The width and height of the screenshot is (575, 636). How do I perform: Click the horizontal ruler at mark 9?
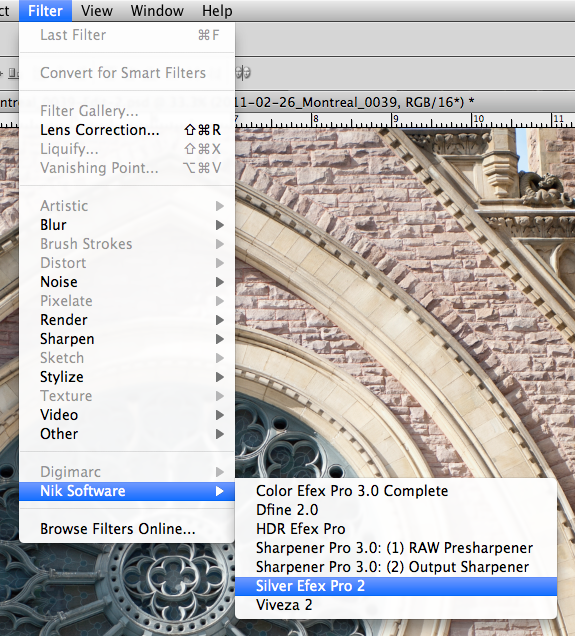point(396,119)
